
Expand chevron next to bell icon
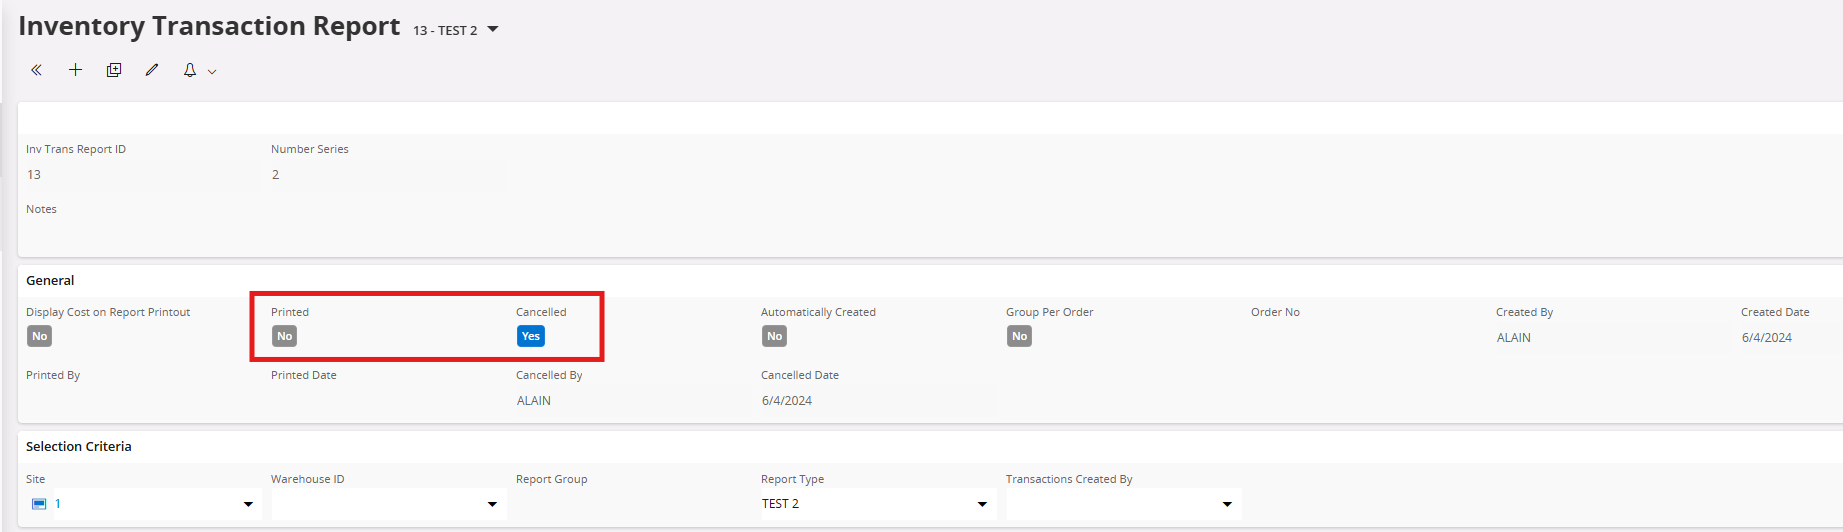pos(212,72)
